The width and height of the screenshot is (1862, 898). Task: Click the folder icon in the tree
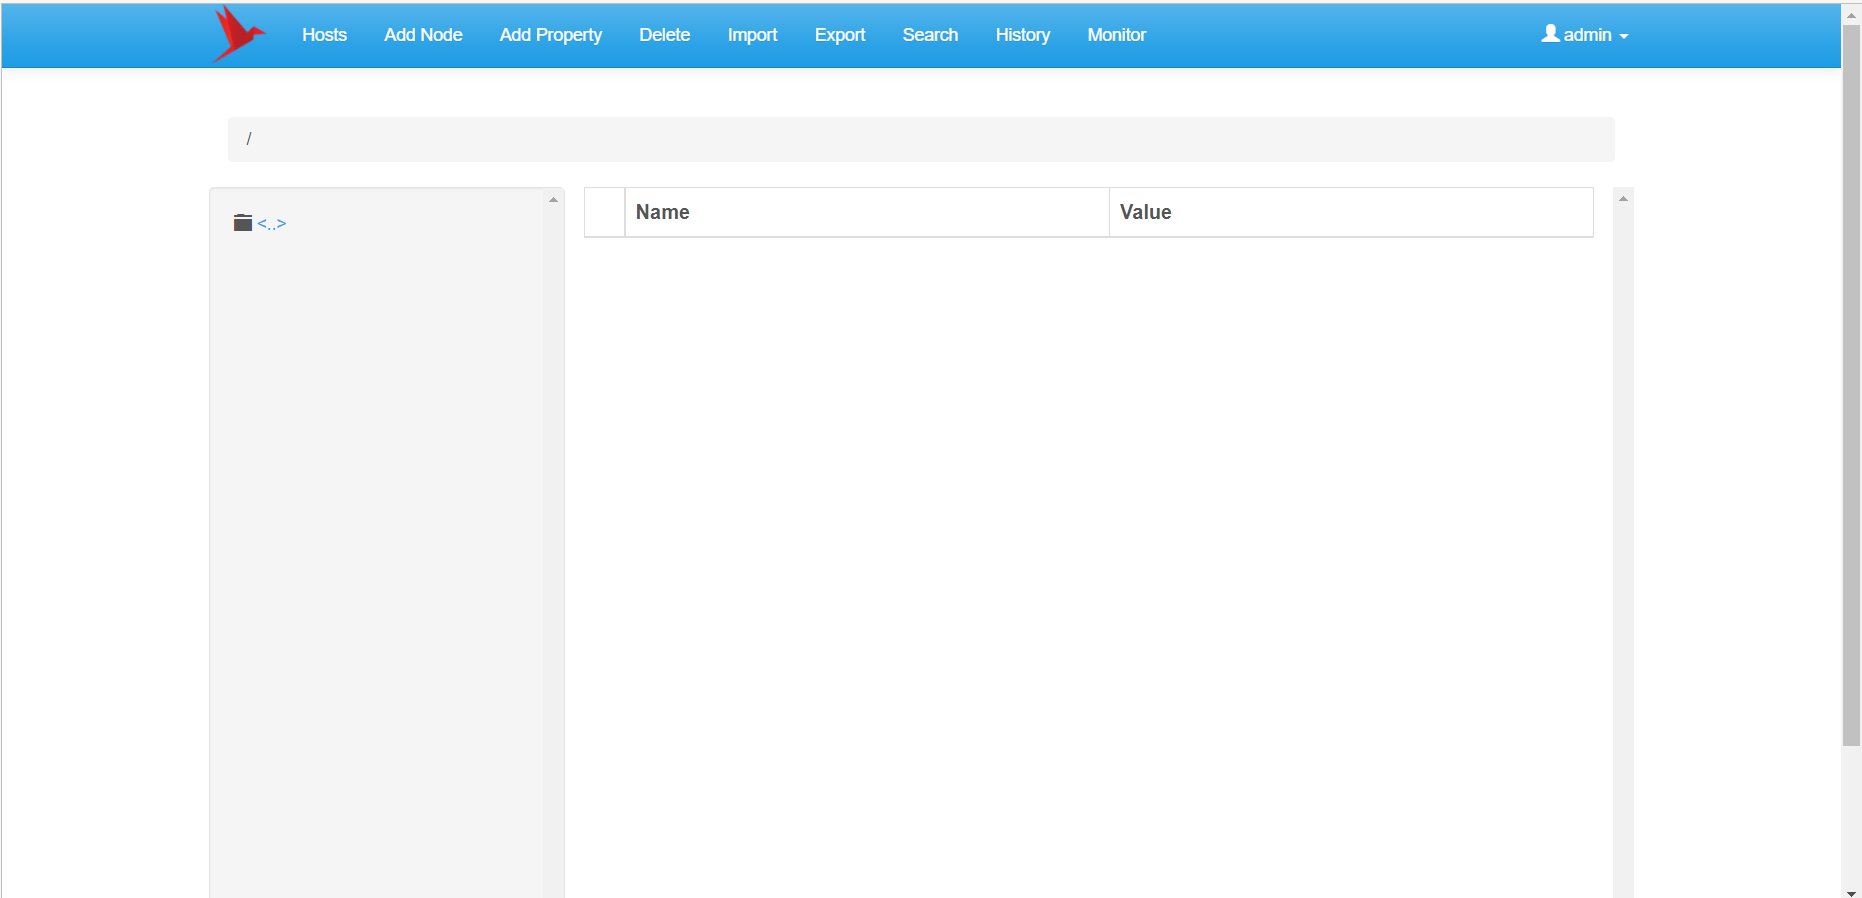tap(243, 222)
